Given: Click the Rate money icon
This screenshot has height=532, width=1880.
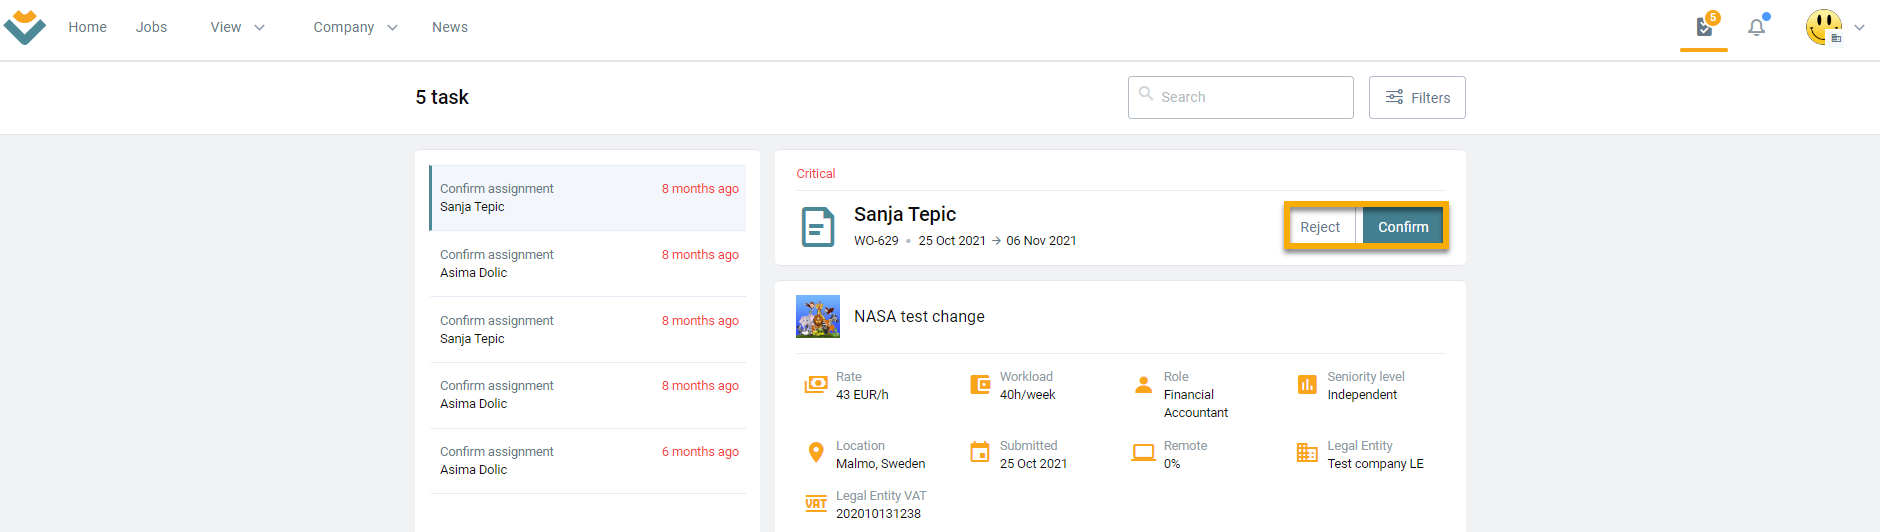Looking at the screenshot, I should [816, 384].
